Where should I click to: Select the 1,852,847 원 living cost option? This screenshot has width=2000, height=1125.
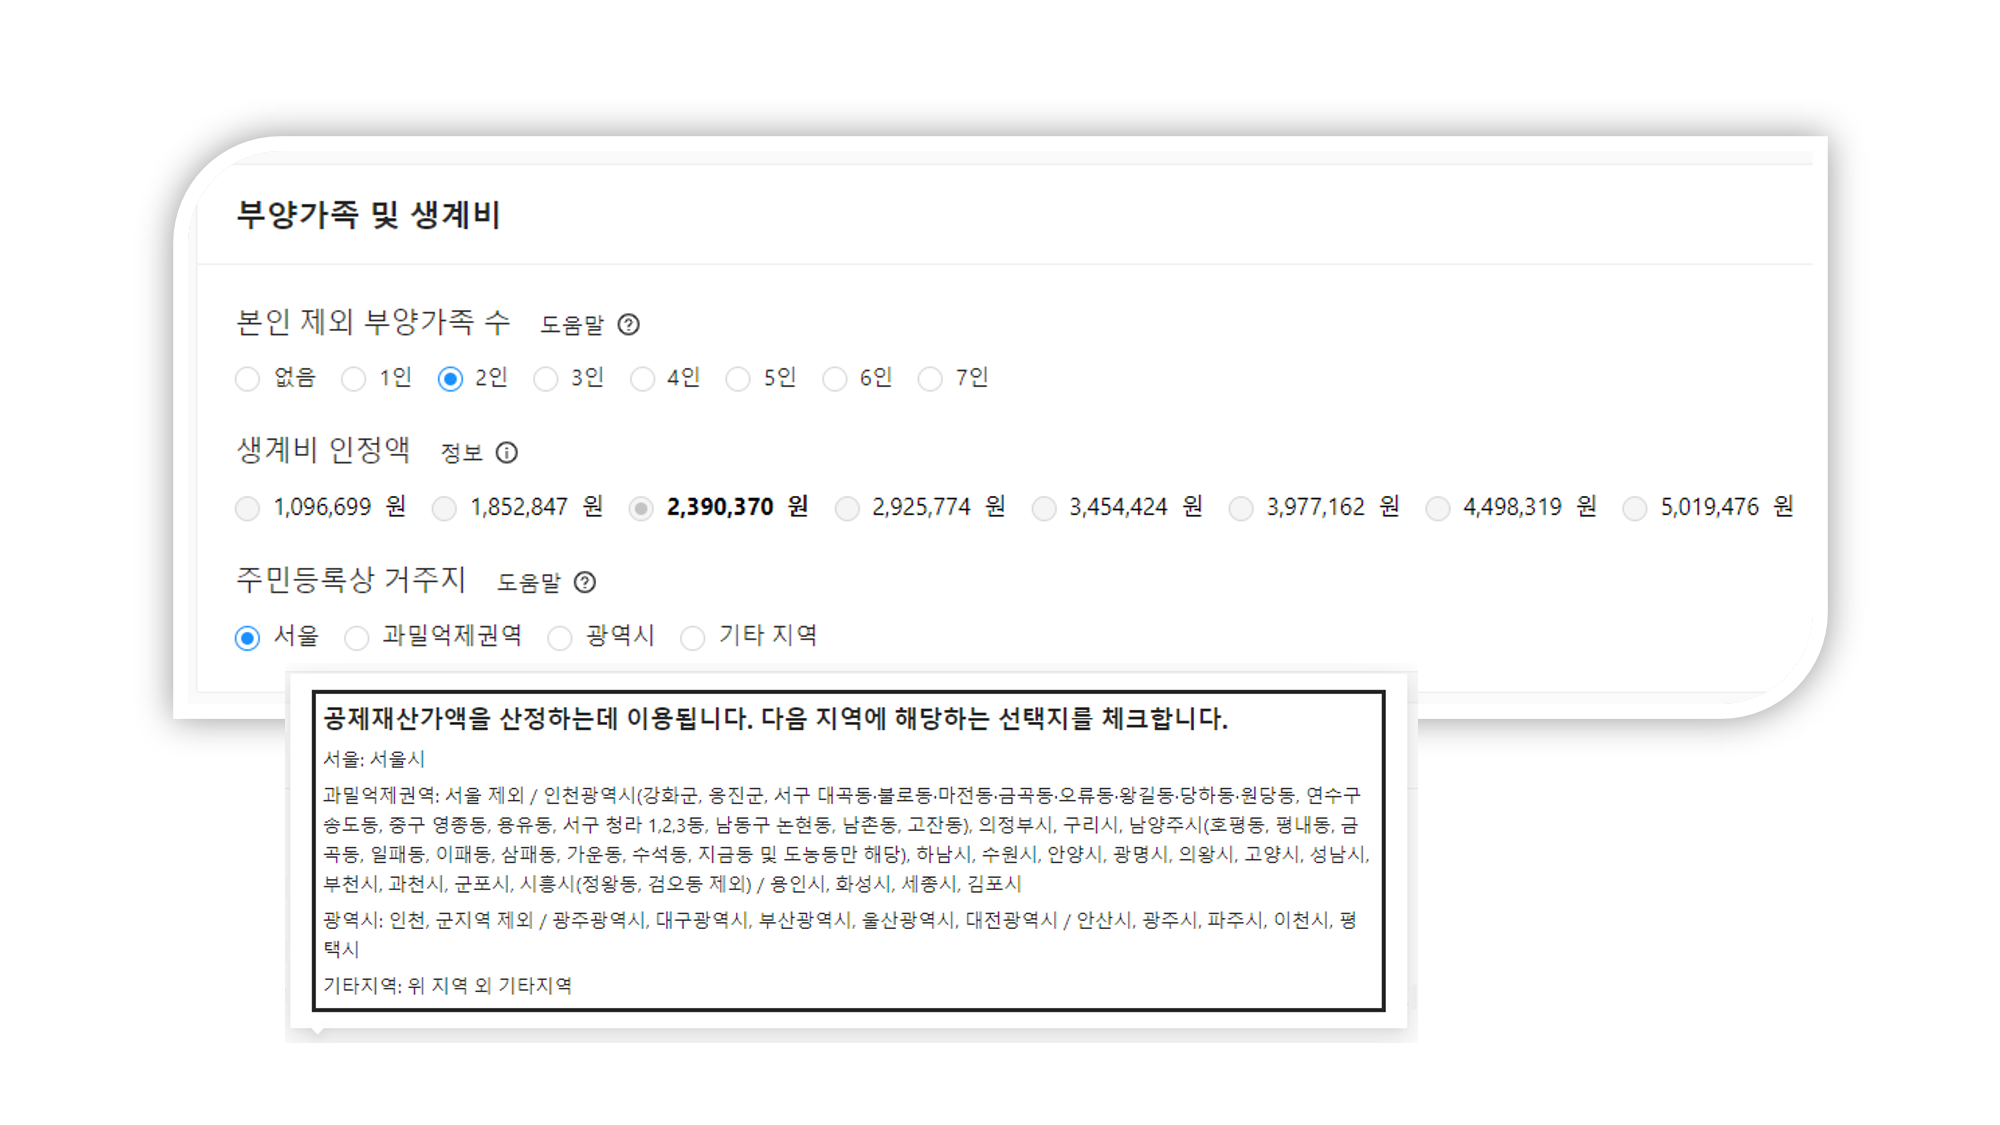(x=444, y=509)
